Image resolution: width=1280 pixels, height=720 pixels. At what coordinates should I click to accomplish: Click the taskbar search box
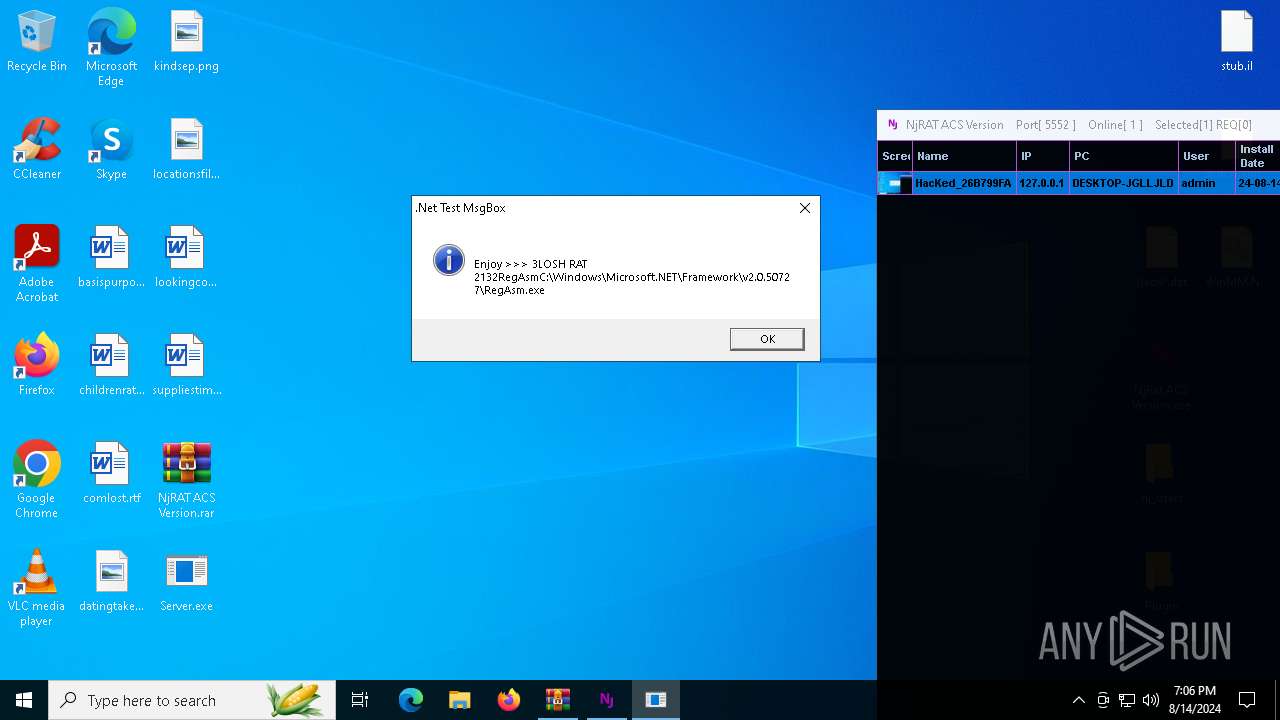191,700
